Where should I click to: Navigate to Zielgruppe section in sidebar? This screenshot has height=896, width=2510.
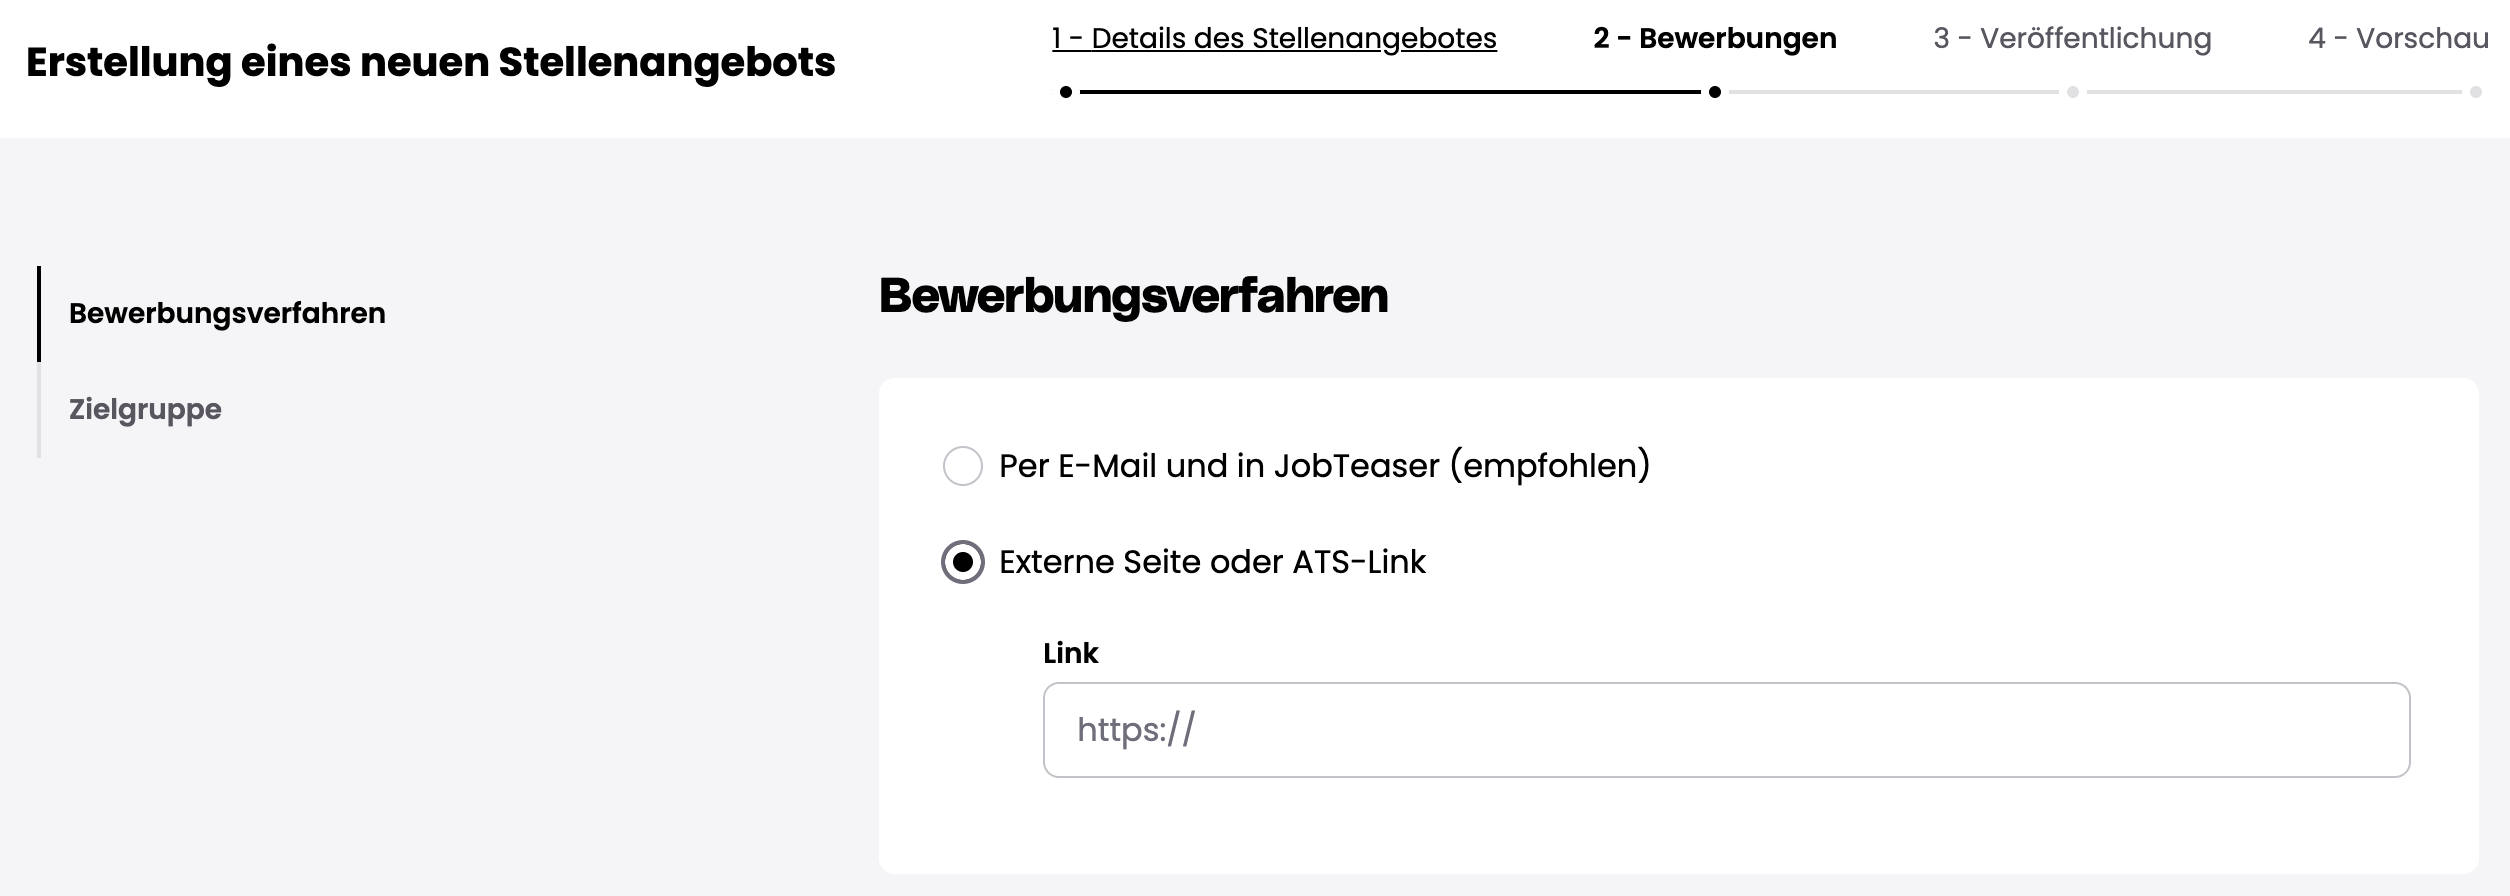tap(145, 409)
